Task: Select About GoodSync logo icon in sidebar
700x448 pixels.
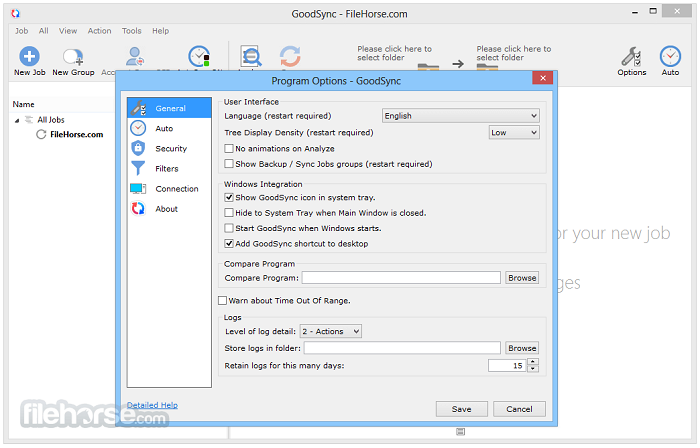Action: (x=138, y=208)
